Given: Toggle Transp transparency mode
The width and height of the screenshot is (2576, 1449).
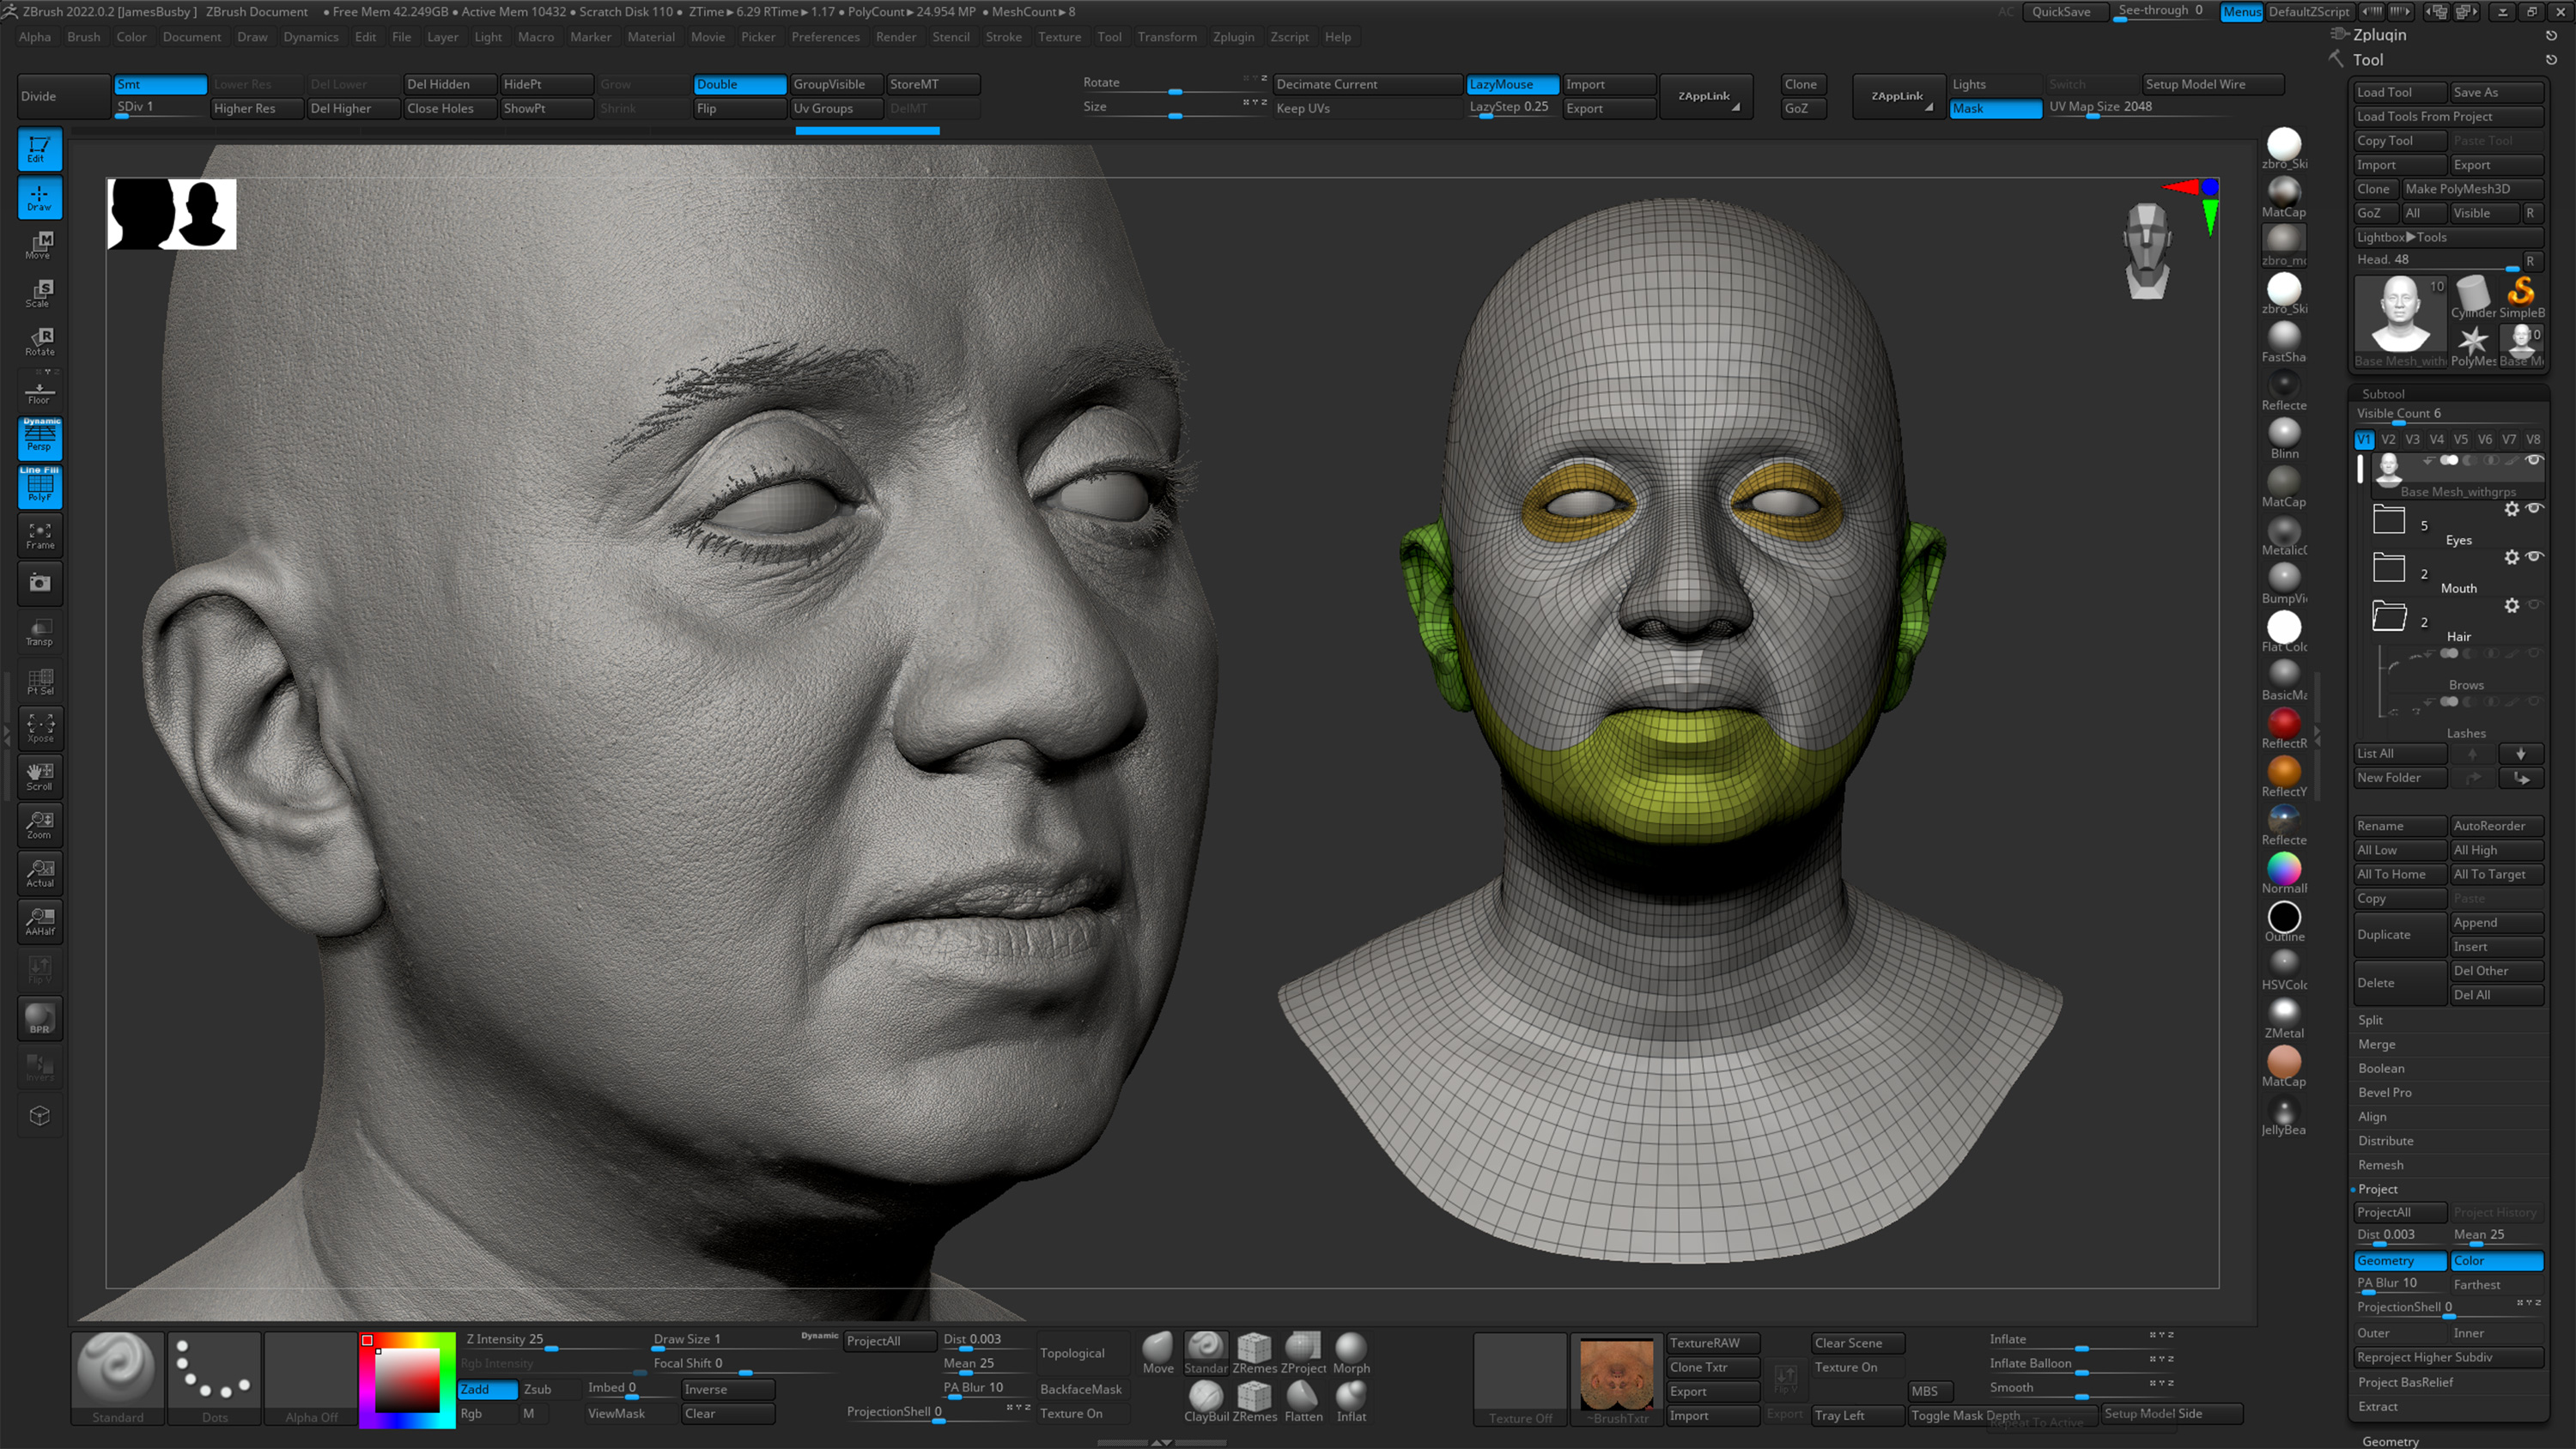Looking at the screenshot, I should [x=39, y=631].
